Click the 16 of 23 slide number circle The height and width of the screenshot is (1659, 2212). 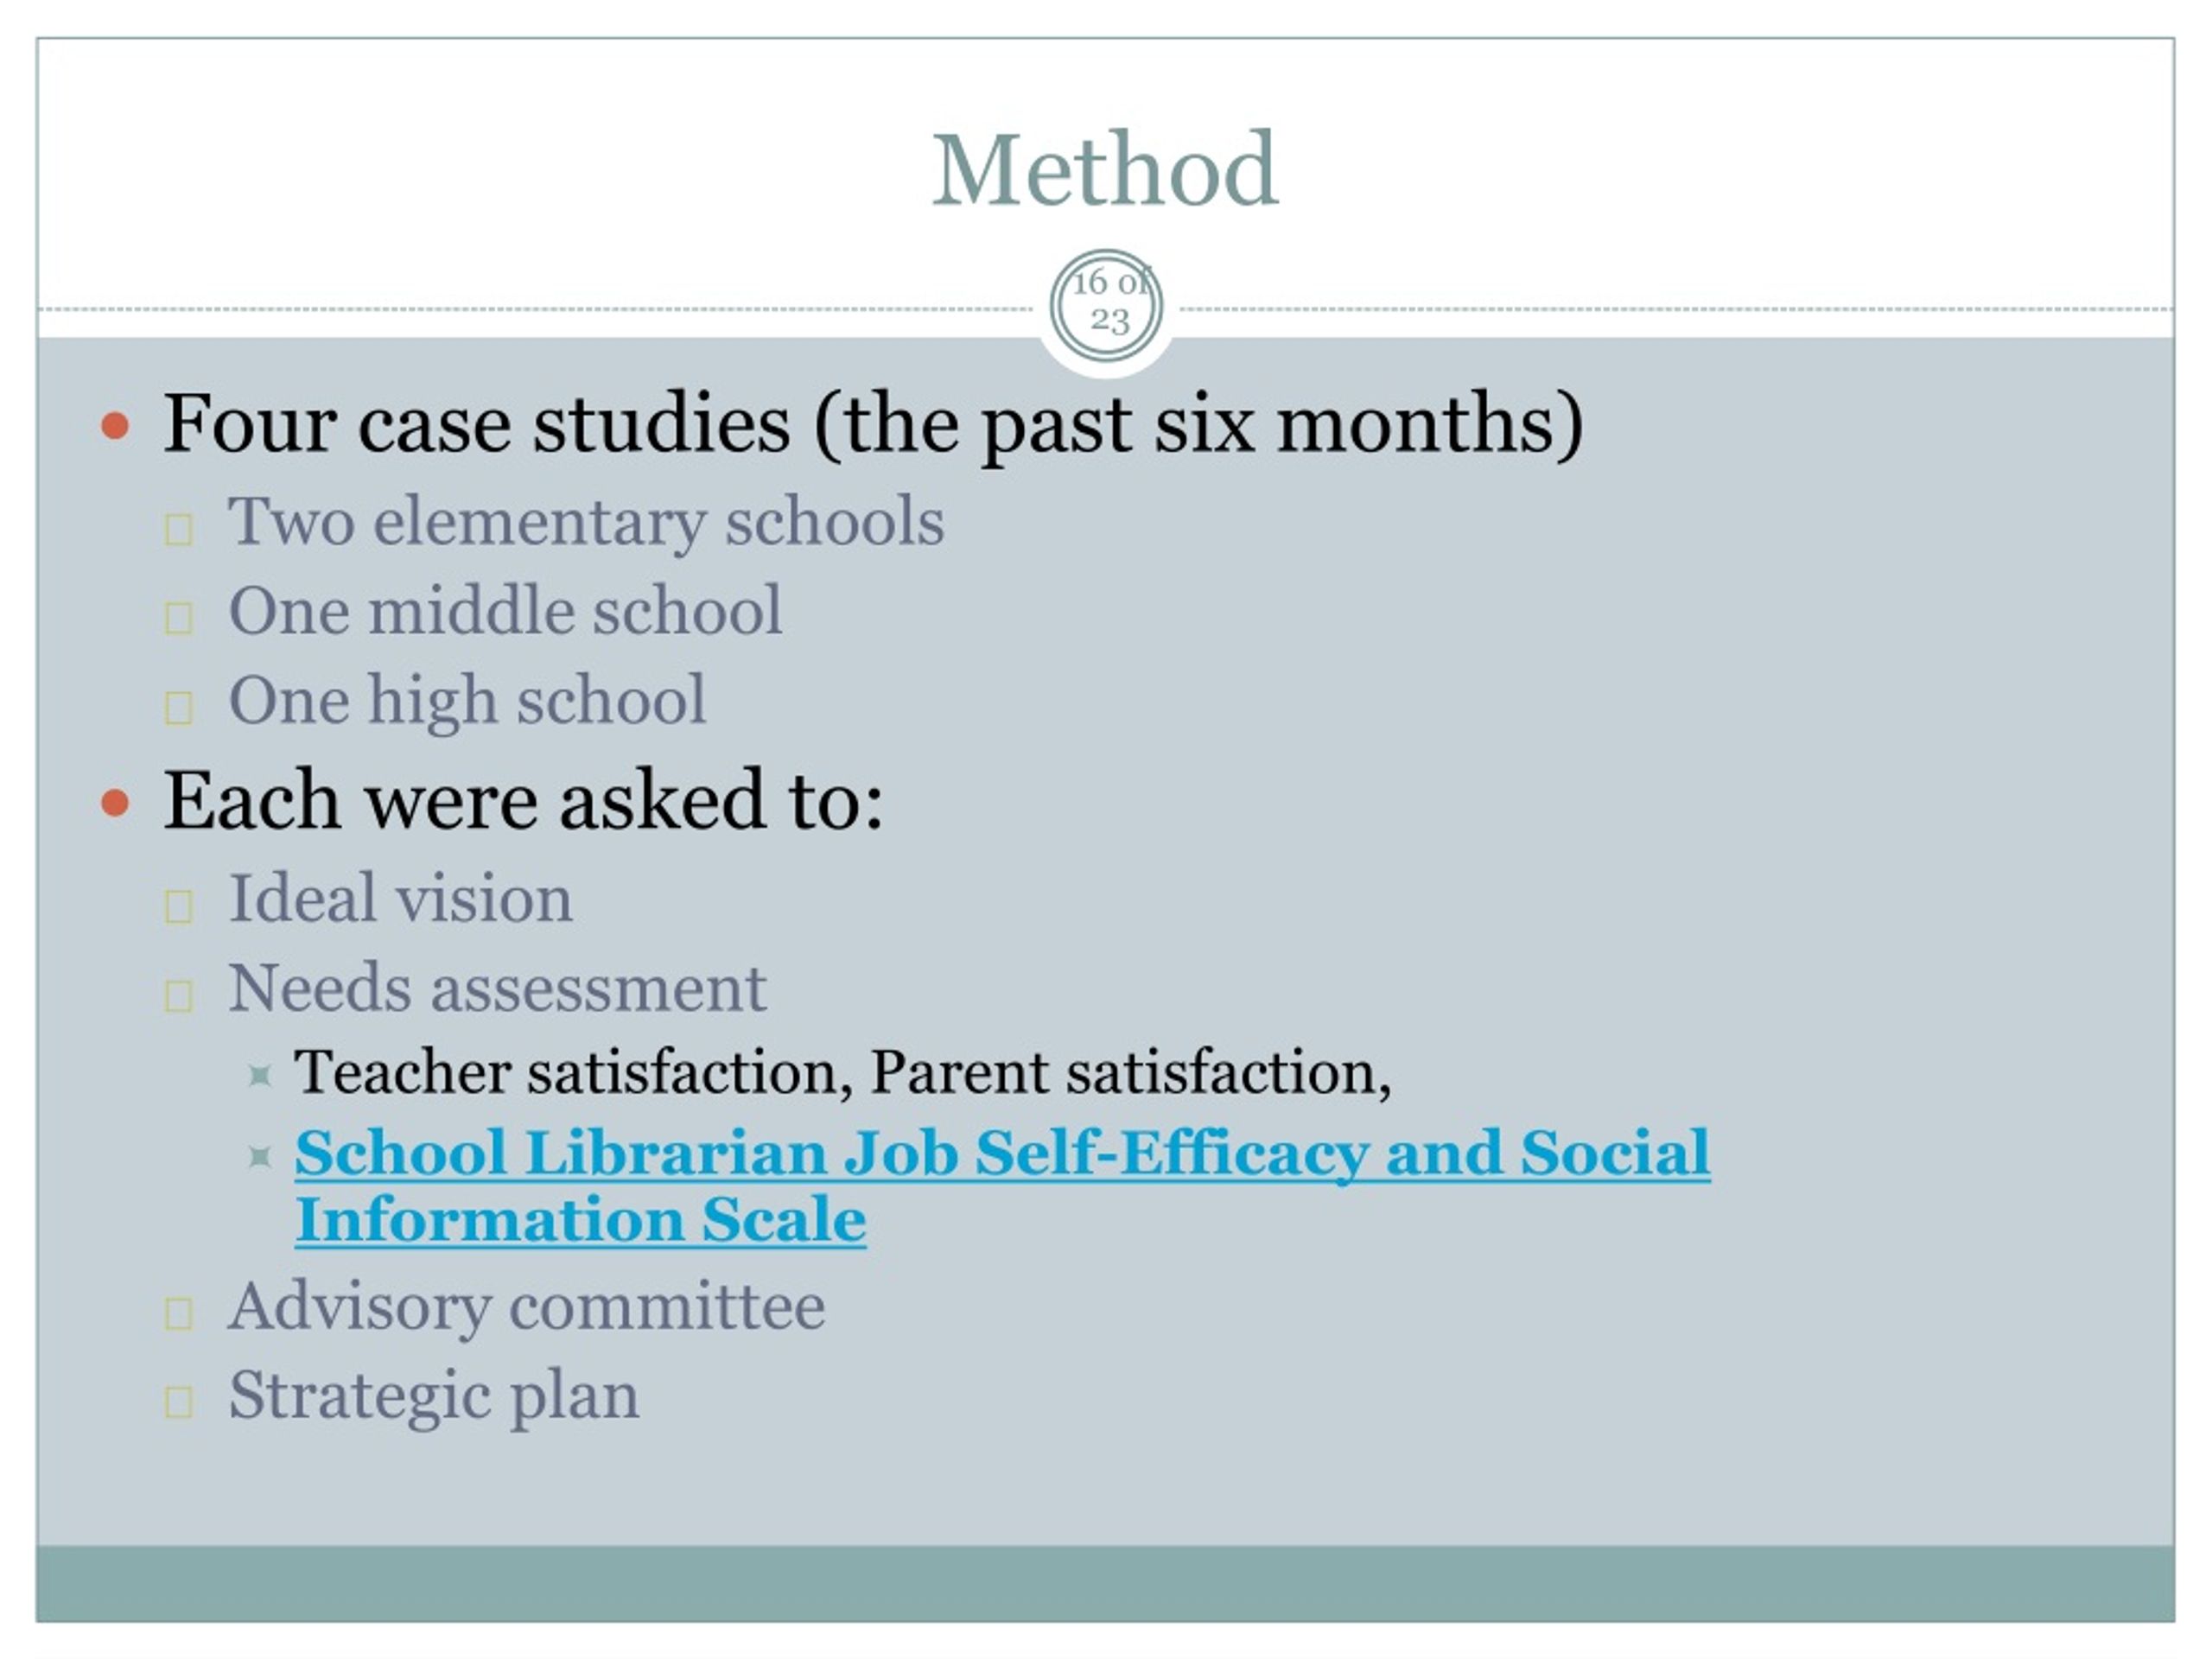(1106, 305)
